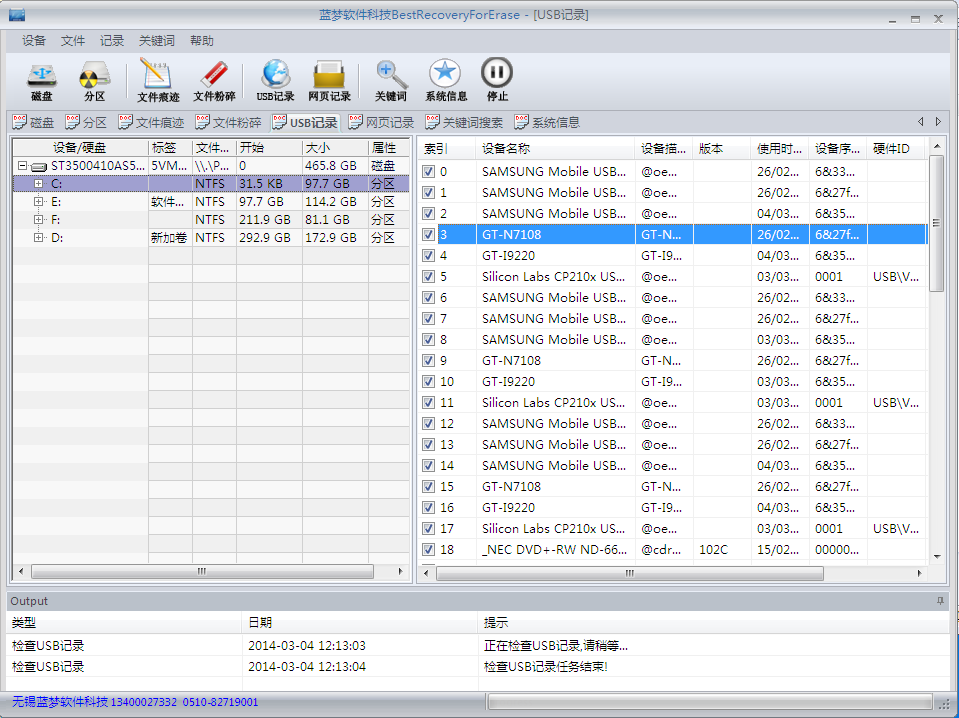This screenshot has height=718, width=959.
Task: Sort by 索引 column header
Action: 447,149
